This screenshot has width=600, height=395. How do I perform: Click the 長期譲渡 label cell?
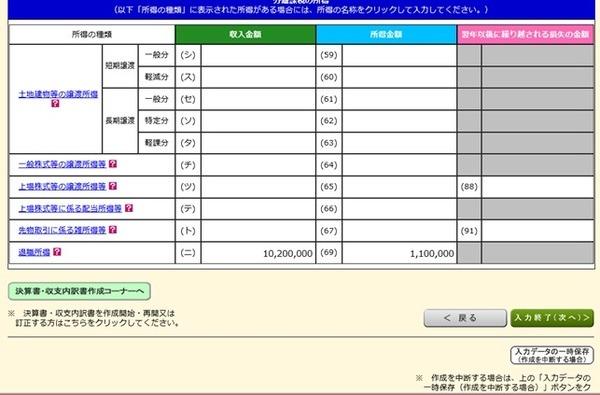coord(120,121)
